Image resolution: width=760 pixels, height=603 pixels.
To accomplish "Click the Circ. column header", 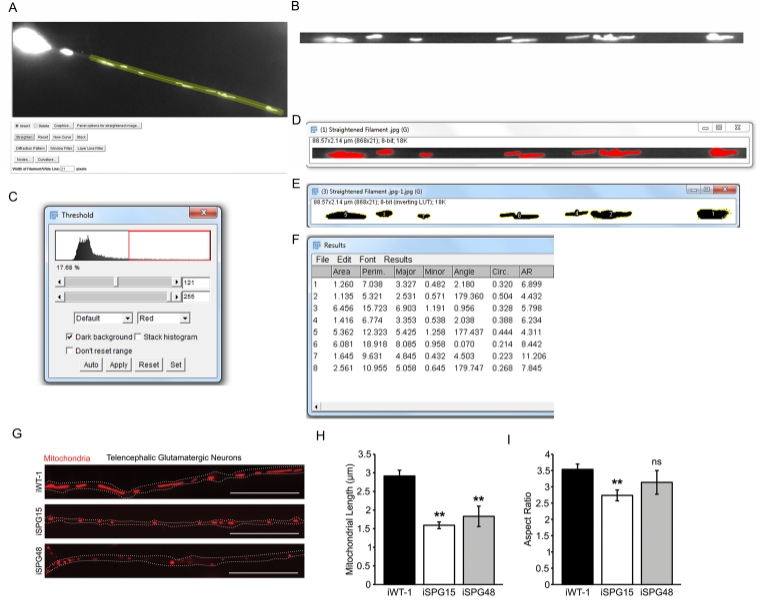I will 505,272.
